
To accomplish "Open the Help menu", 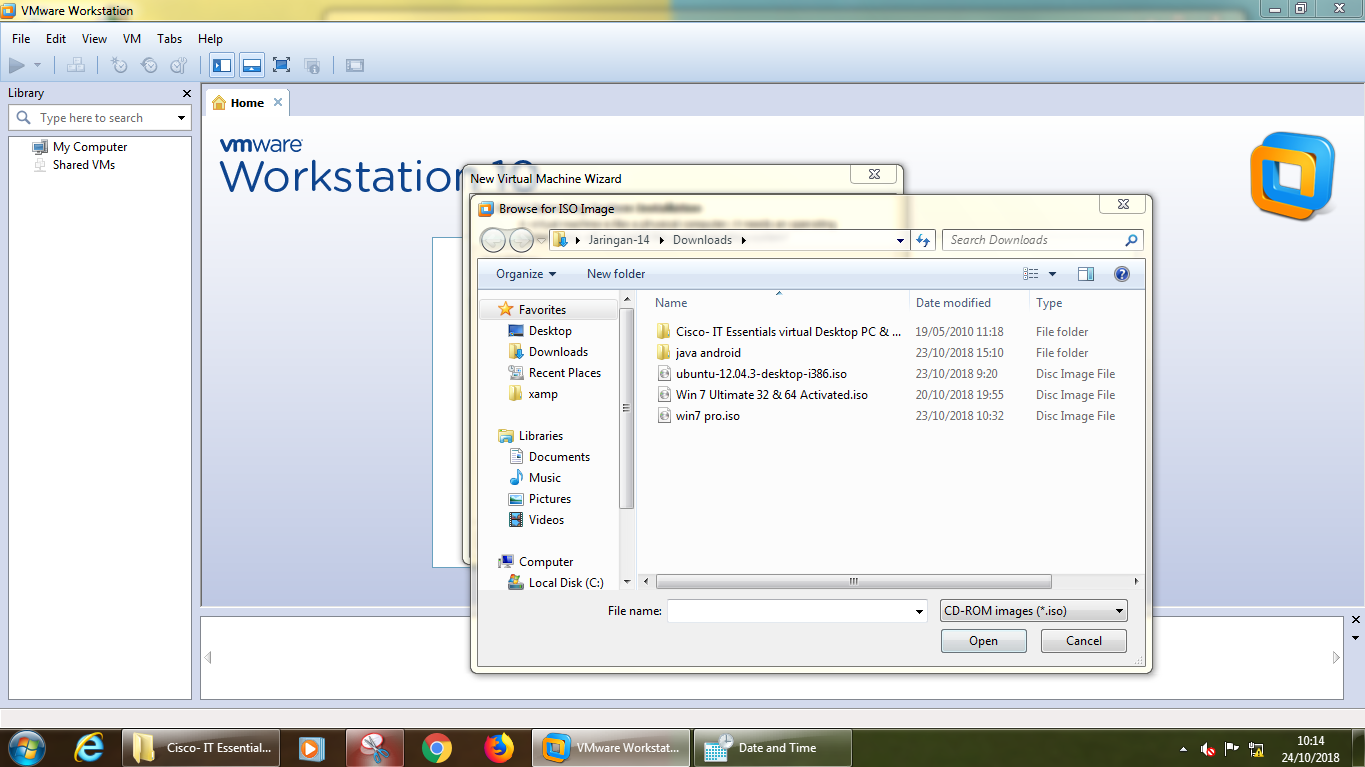I will point(210,39).
